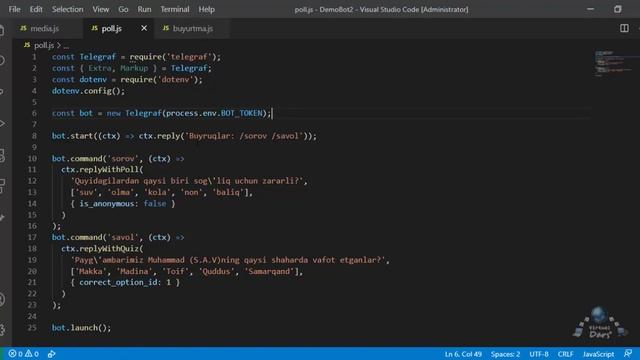640x360 pixels.
Task: Expand the breadcrumb ellipsis symbol
Action: pos(67,46)
